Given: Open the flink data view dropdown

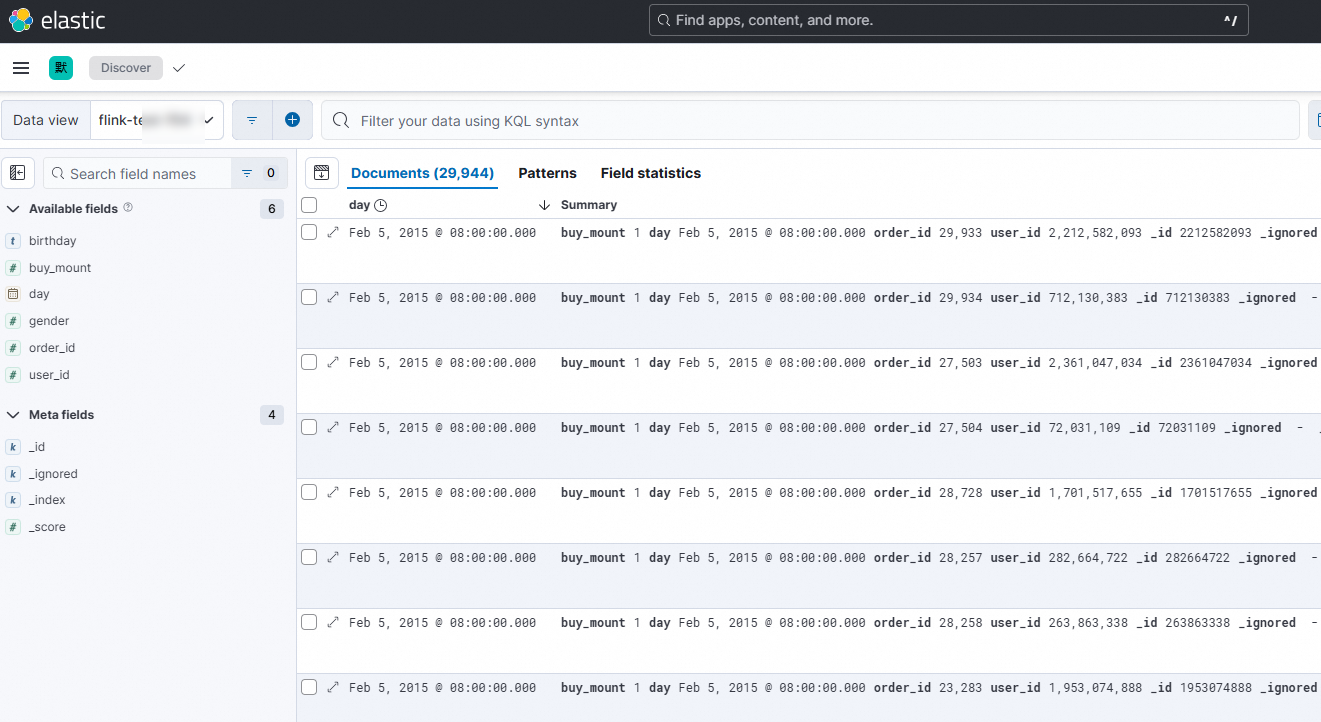Looking at the screenshot, I should (x=157, y=120).
